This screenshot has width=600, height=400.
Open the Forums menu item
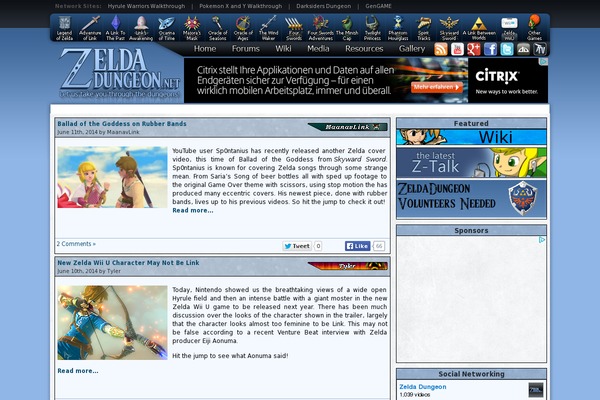point(246,49)
